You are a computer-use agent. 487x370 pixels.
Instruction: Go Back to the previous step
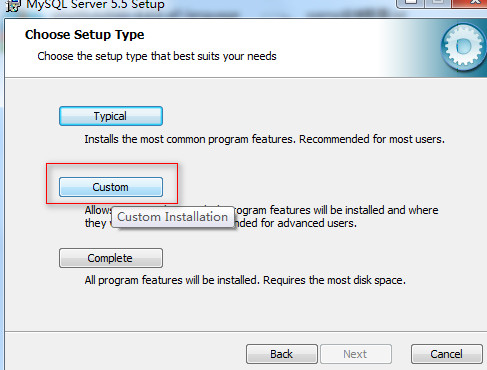(282, 354)
